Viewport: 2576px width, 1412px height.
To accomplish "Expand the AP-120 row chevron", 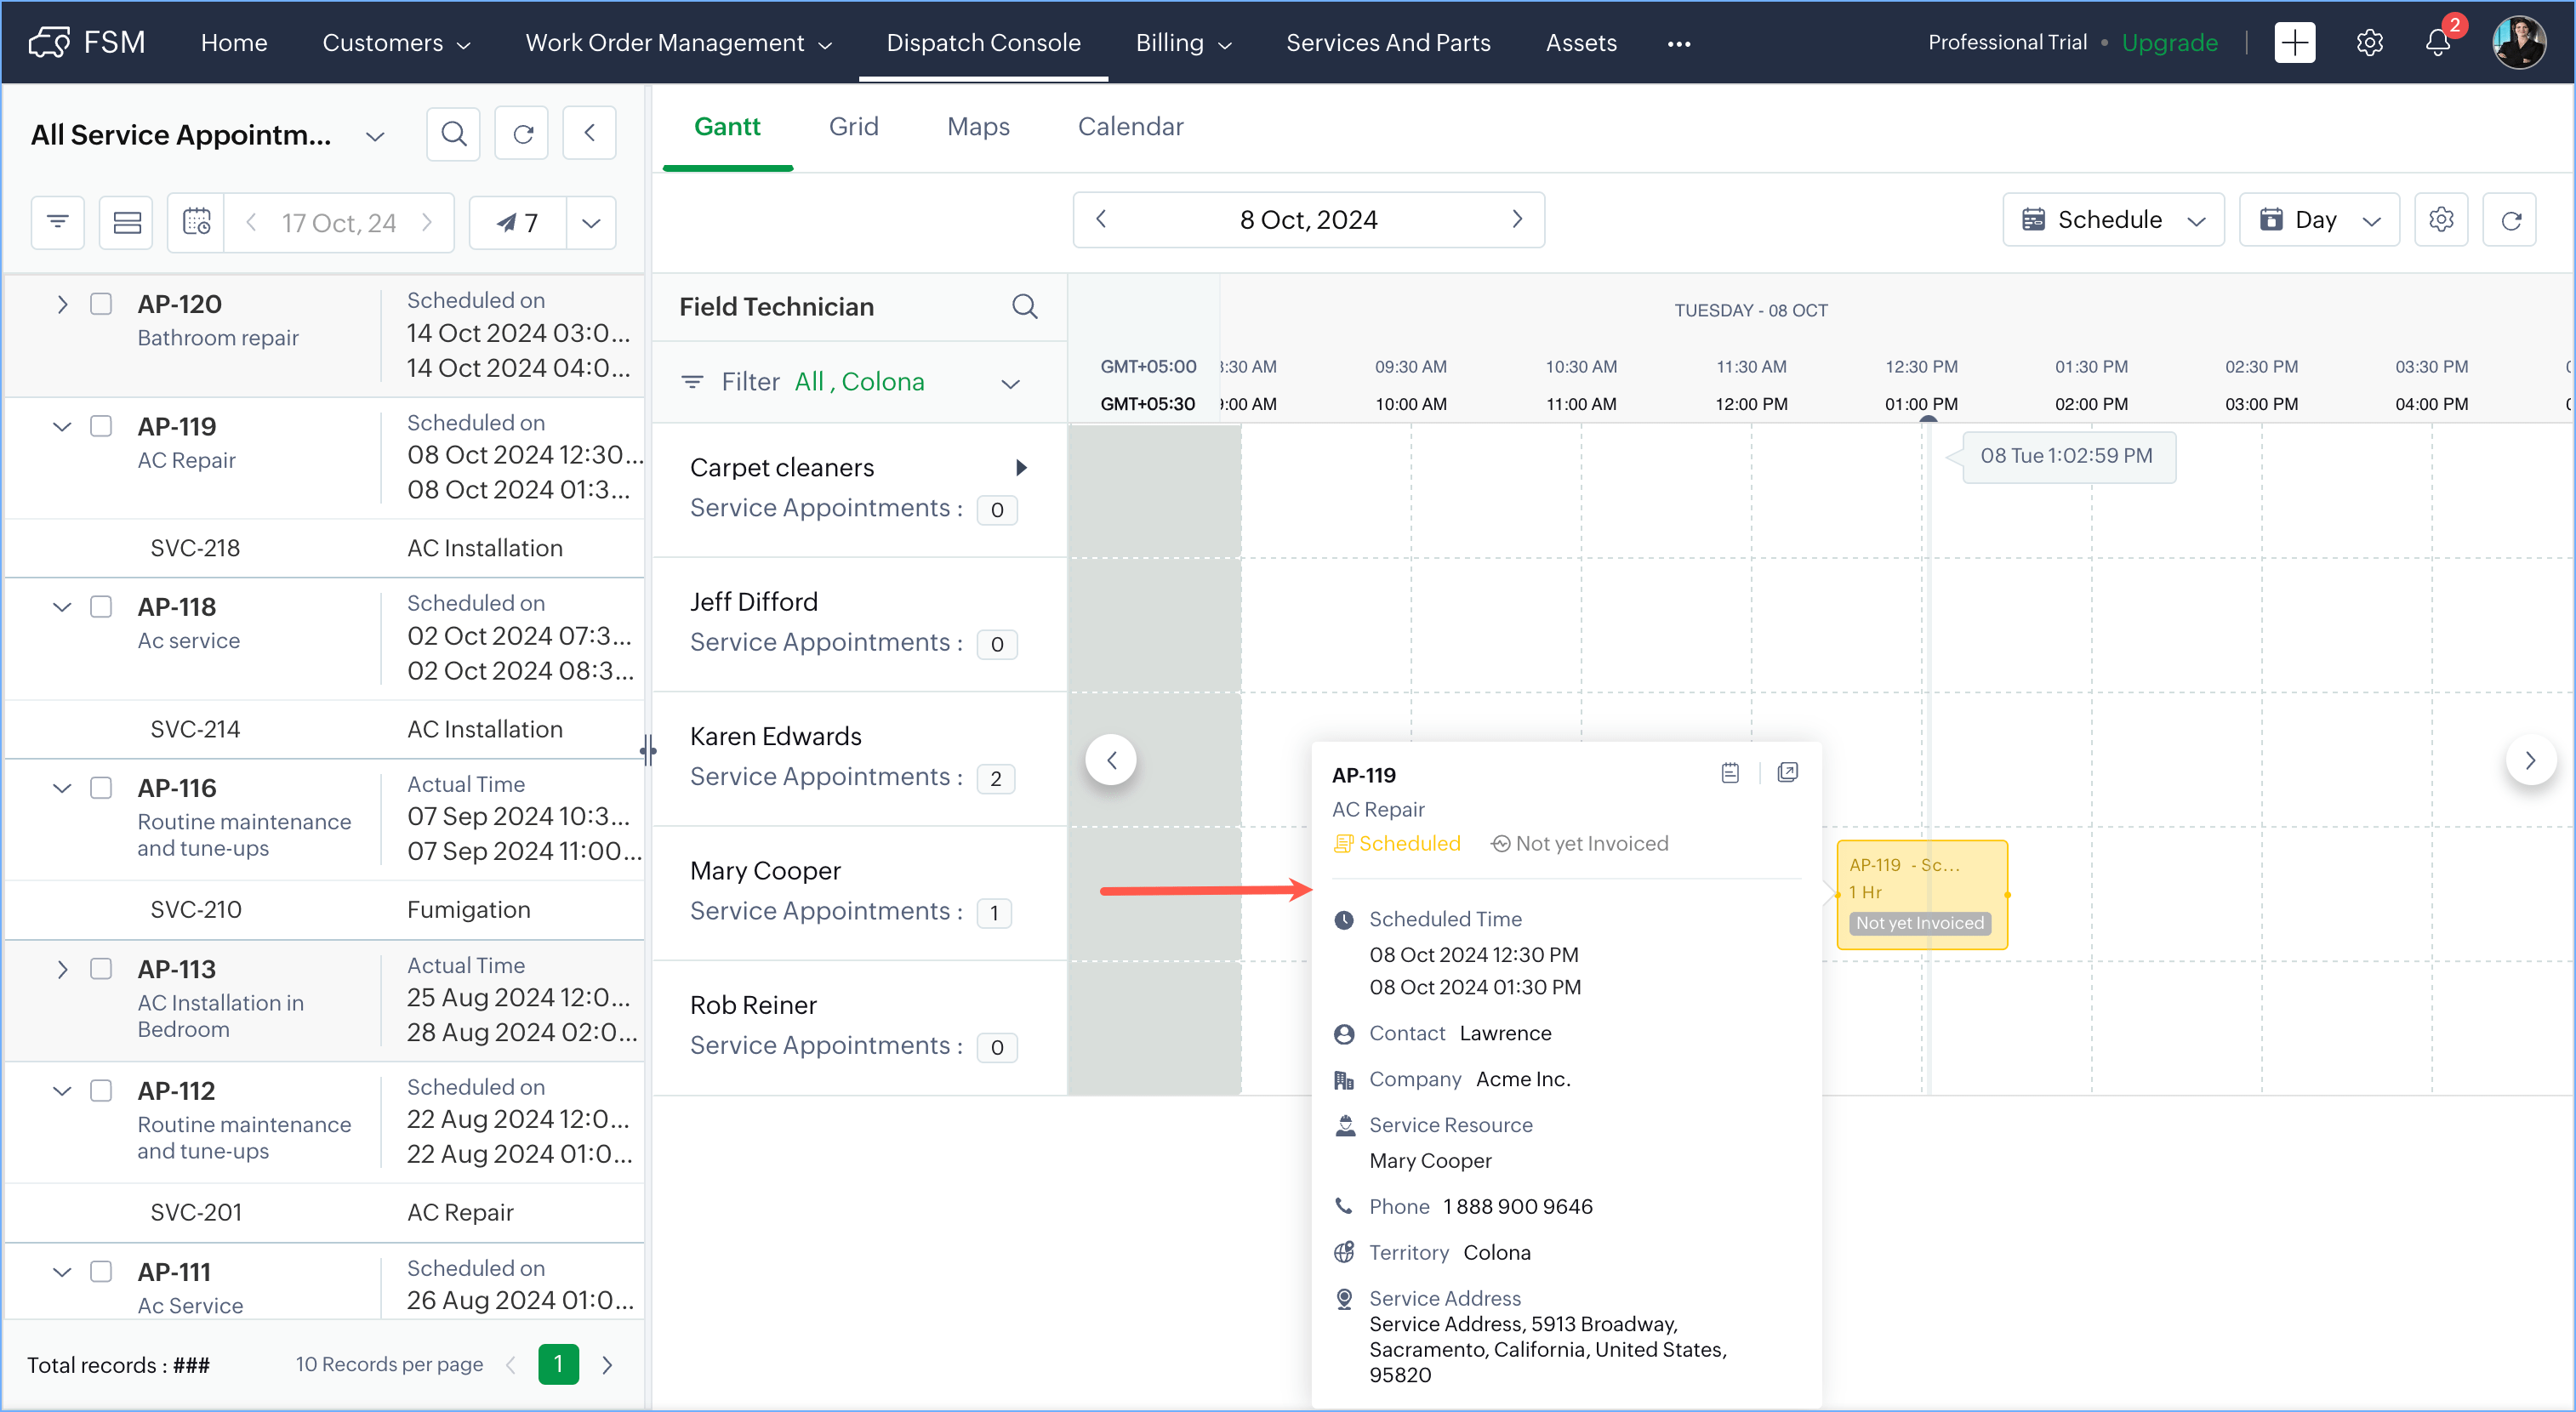I will 62,304.
